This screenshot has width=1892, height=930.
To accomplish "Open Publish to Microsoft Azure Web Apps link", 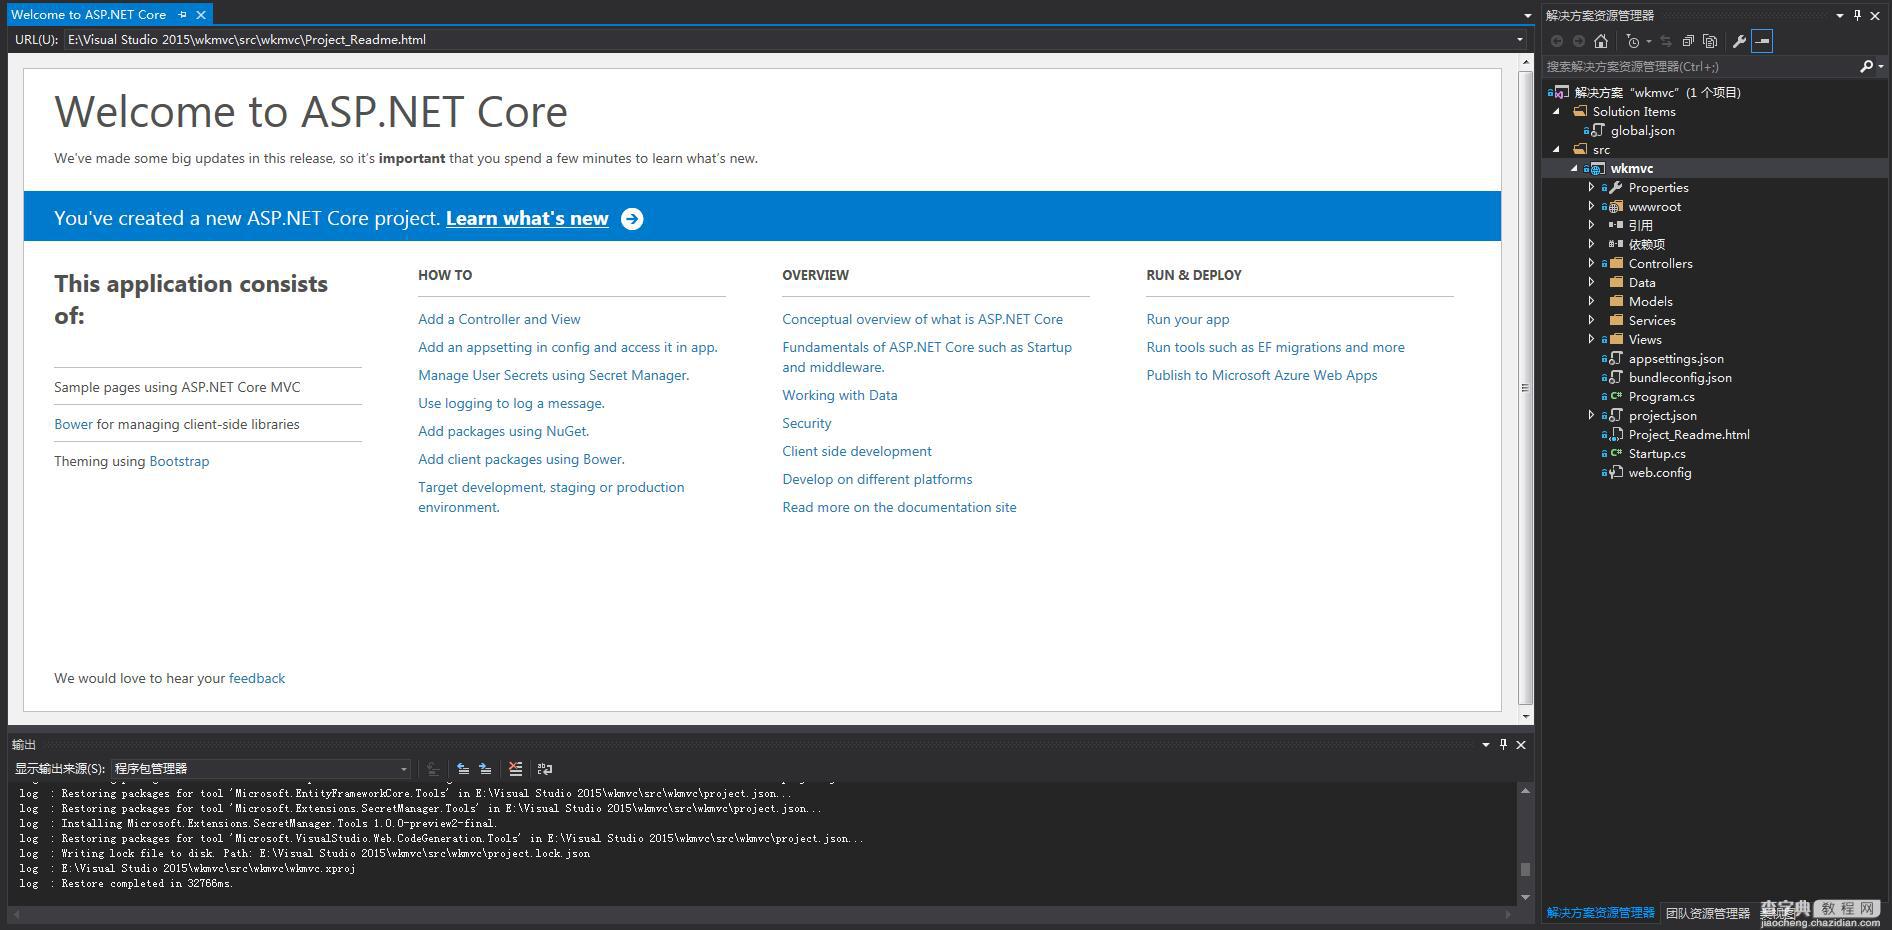I will pos(1261,375).
